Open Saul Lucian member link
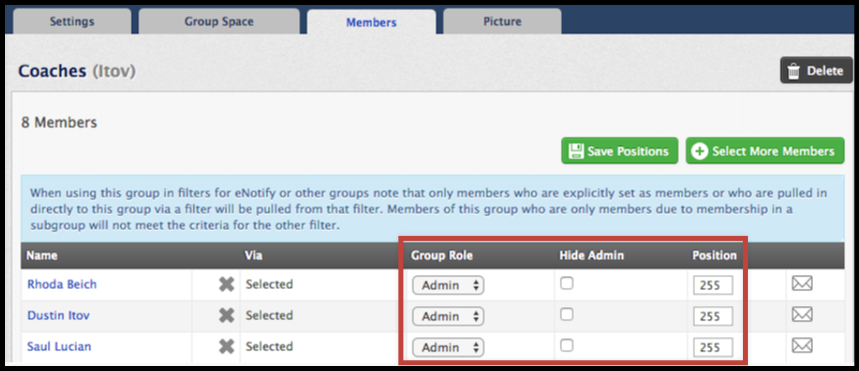Image resolution: width=859 pixels, height=371 pixels. pyautogui.click(x=59, y=346)
